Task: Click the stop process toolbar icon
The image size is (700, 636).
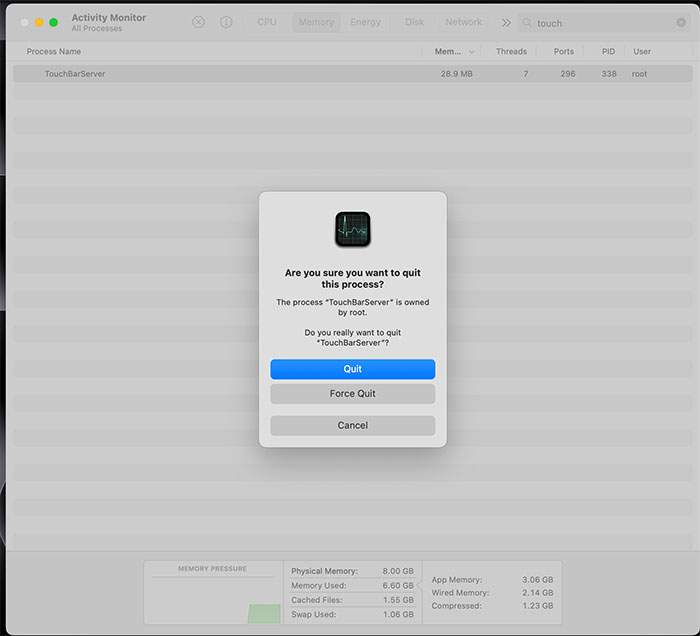Action: point(198,22)
